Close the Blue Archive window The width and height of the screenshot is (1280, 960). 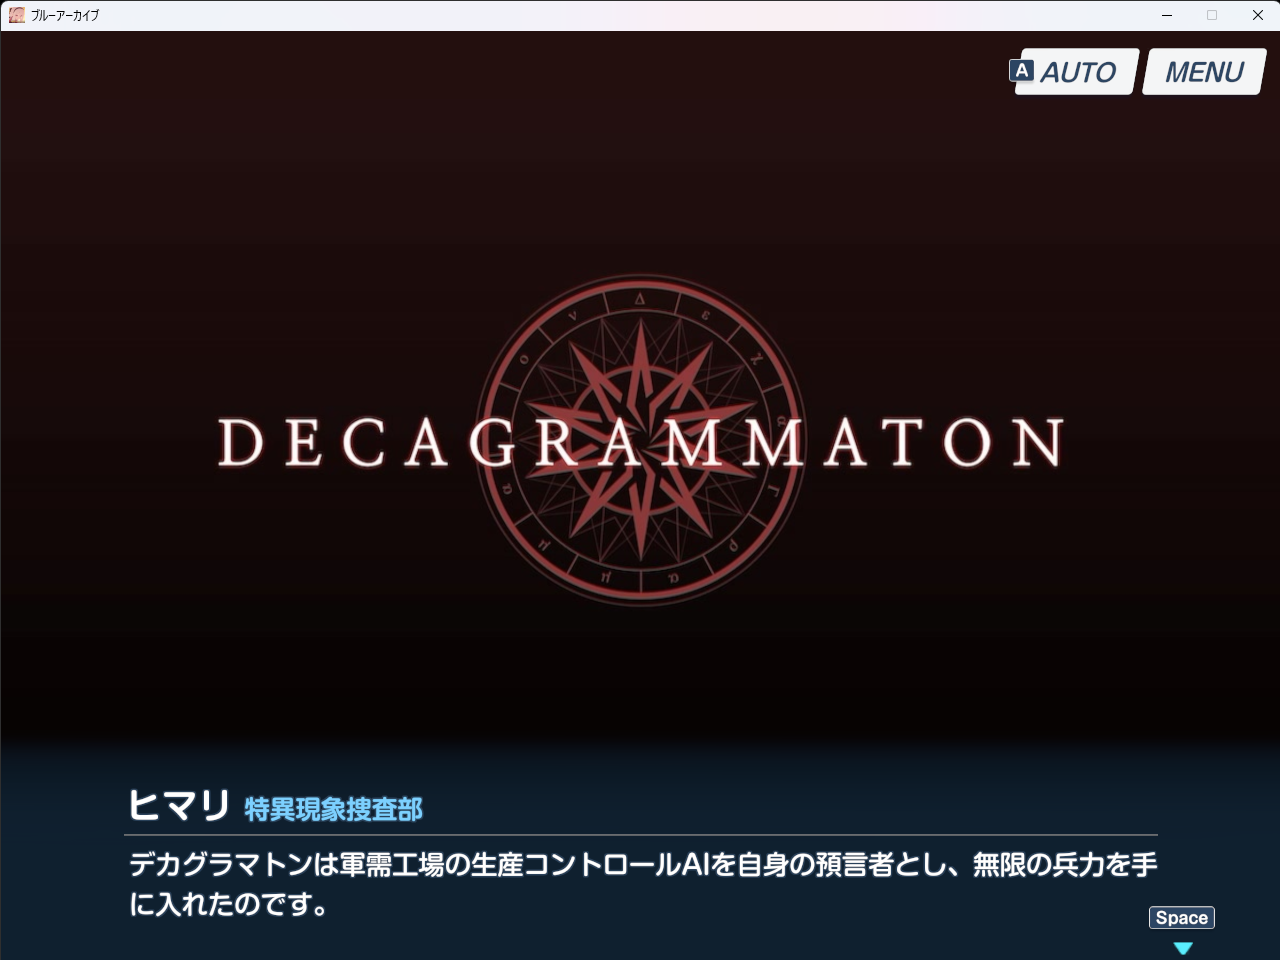(1258, 15)
